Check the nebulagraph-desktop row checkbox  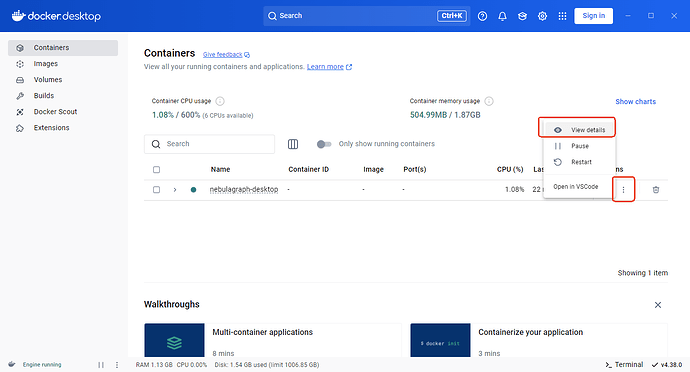click(156, 190)
